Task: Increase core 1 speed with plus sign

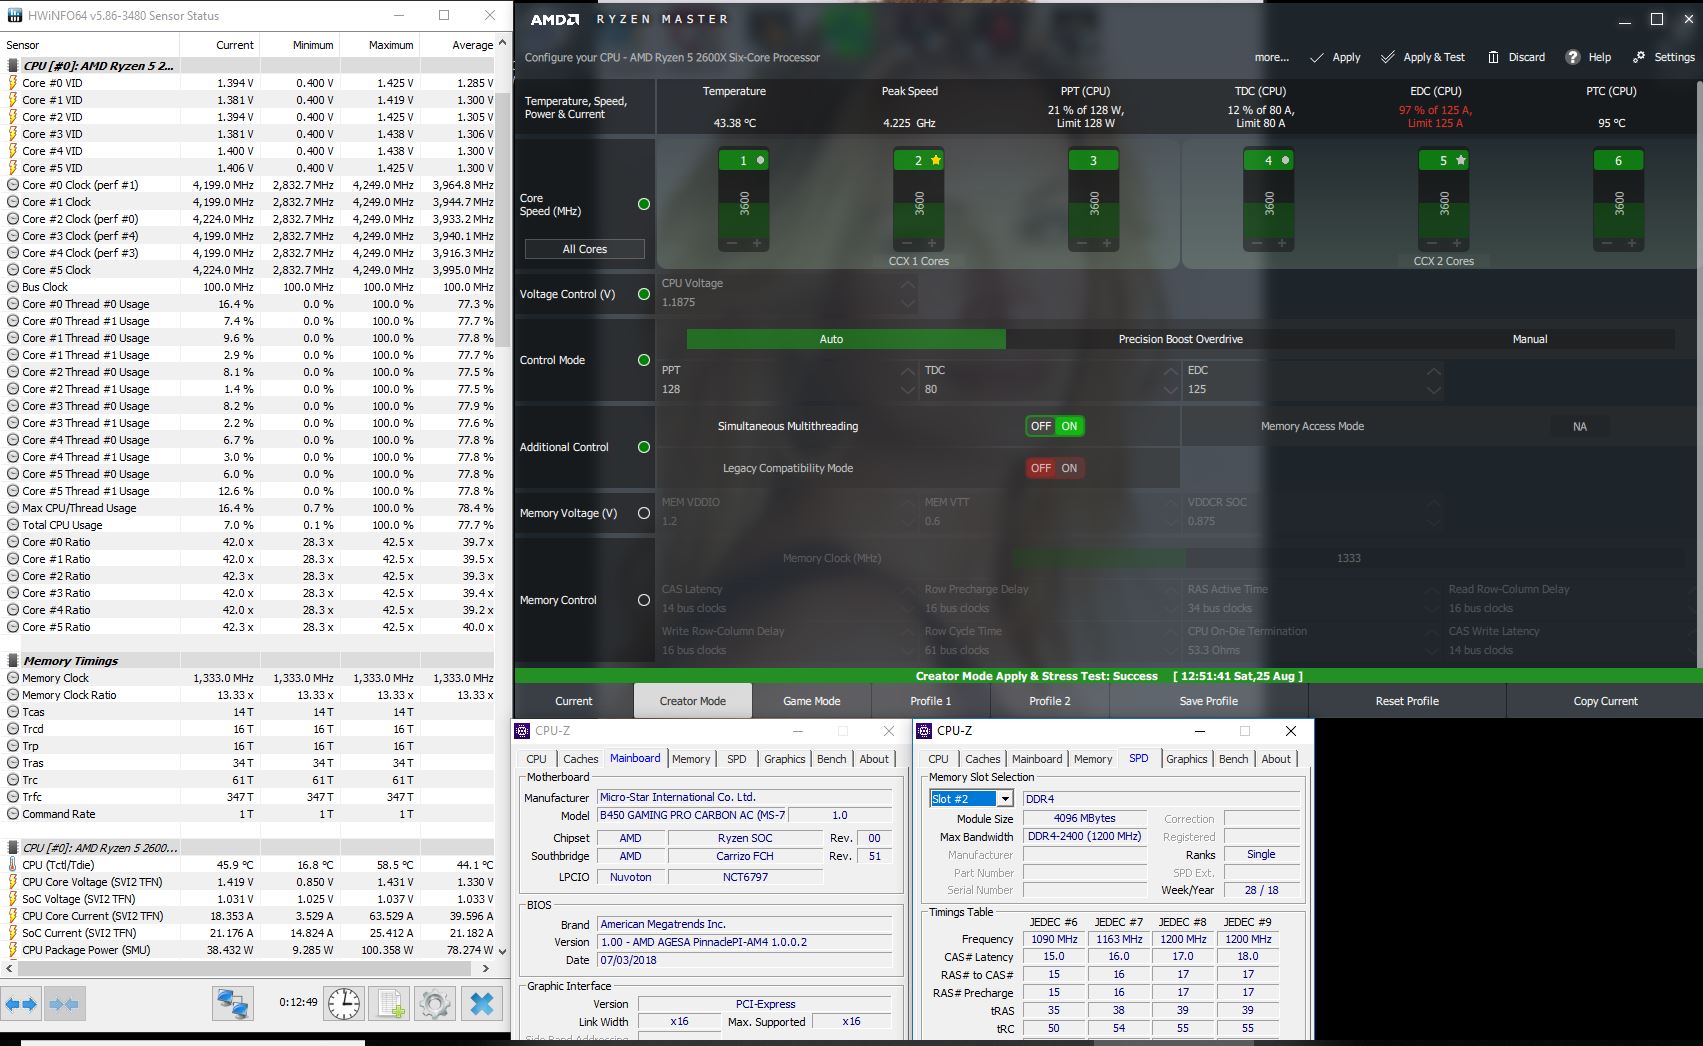Action: [757, 243]
